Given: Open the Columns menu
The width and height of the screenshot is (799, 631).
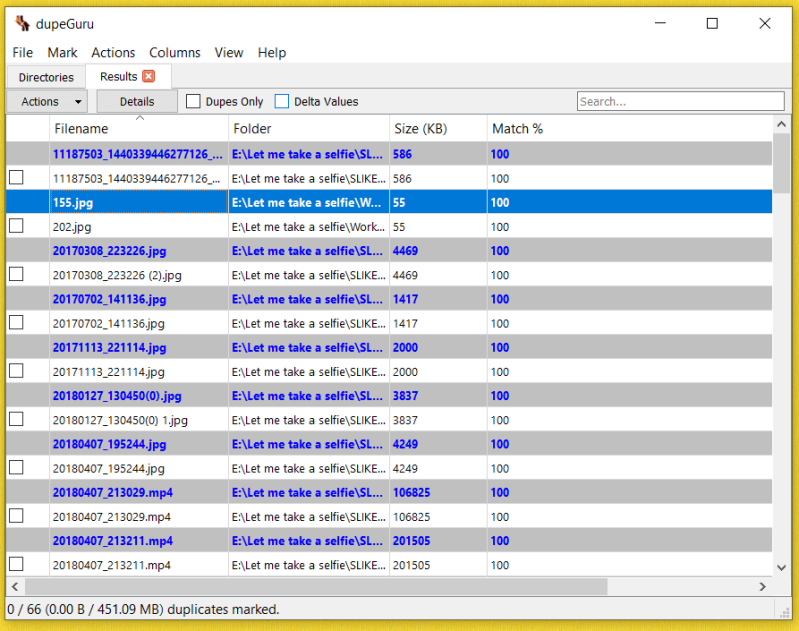Looking at the screenshot, I should tap(175, 52).
